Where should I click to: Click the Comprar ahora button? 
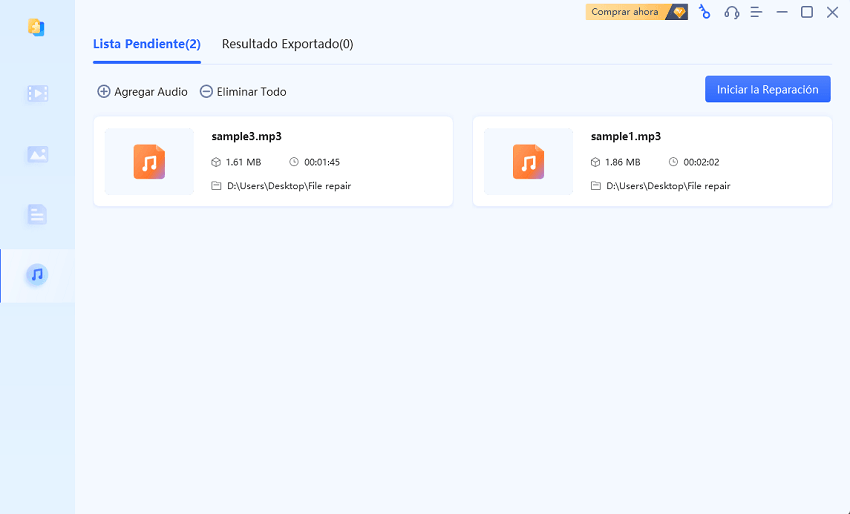(x=626, y=12)
